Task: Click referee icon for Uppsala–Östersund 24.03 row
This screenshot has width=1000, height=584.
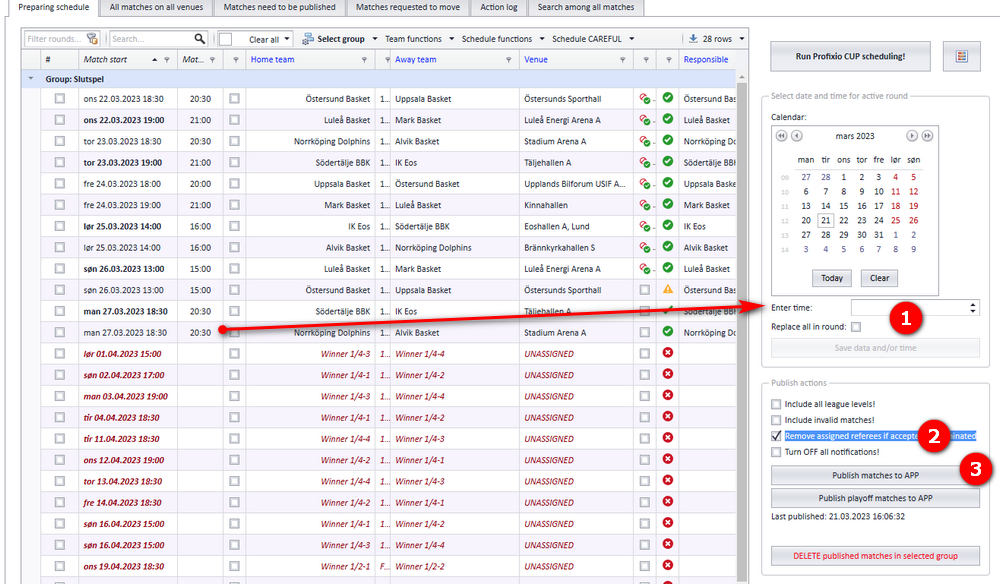Action: pos(645,184)
